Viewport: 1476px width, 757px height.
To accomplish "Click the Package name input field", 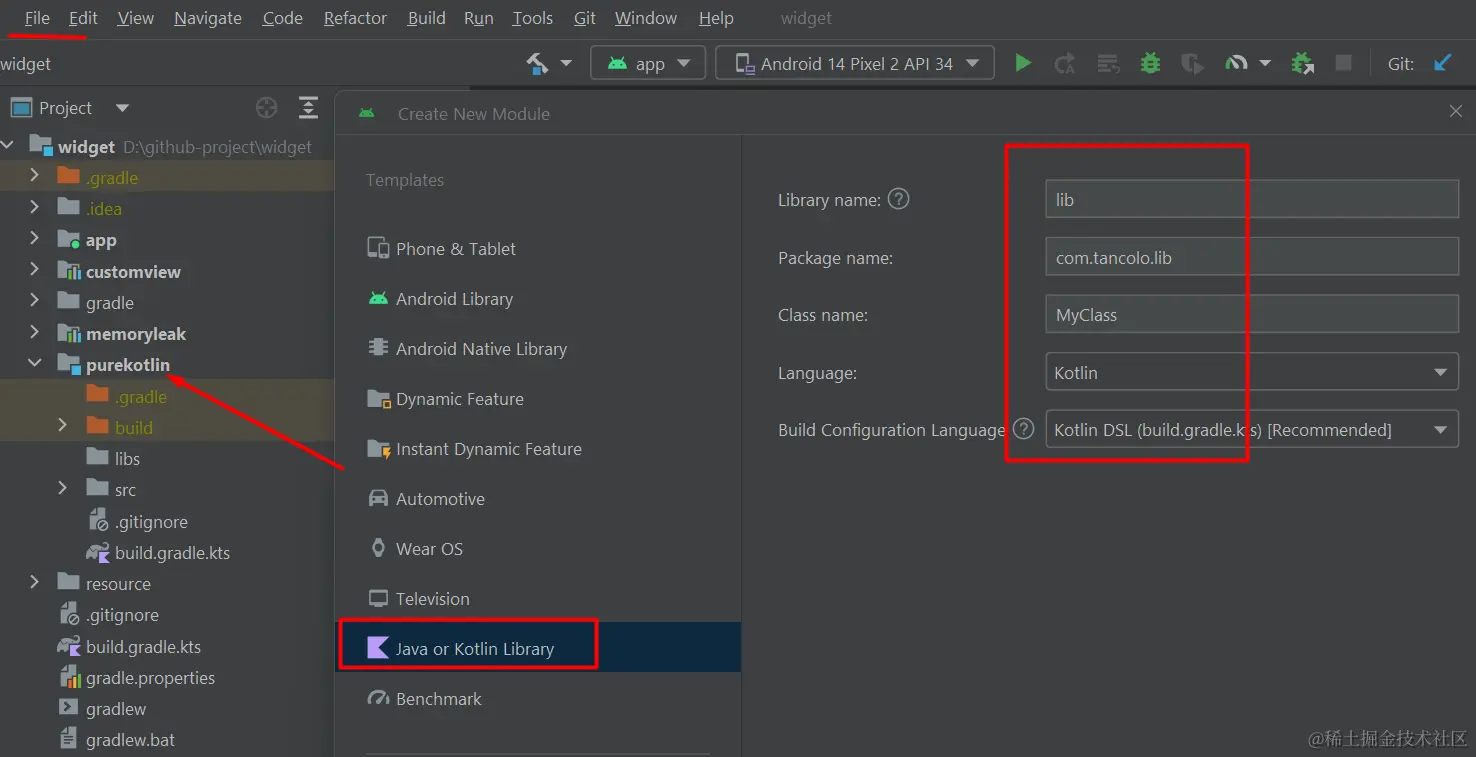I will coord(1251,257).
